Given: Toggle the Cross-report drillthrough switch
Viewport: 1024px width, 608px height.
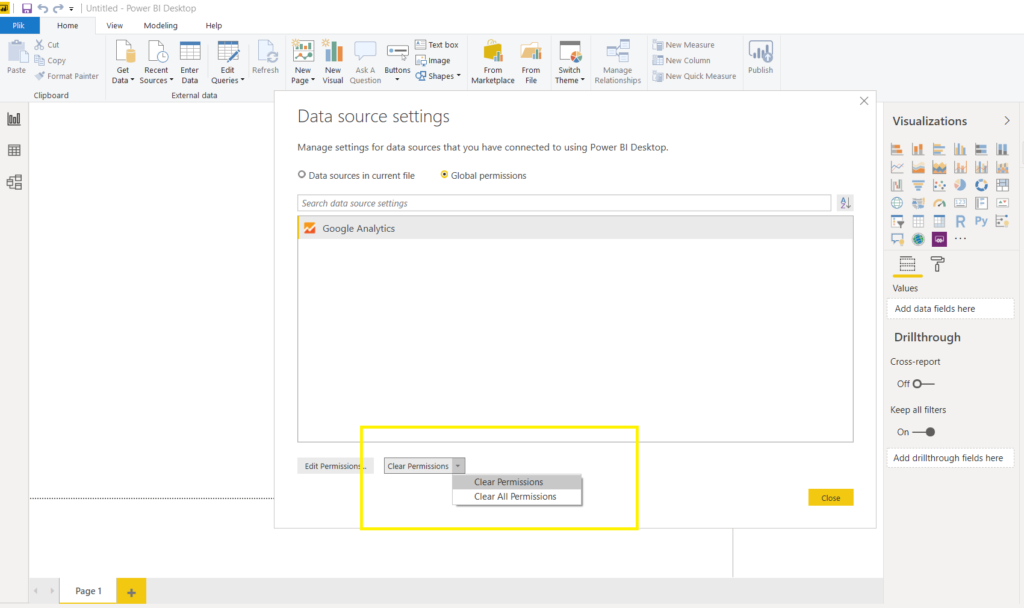Looking at the screenshot, I should click(923, 384).
